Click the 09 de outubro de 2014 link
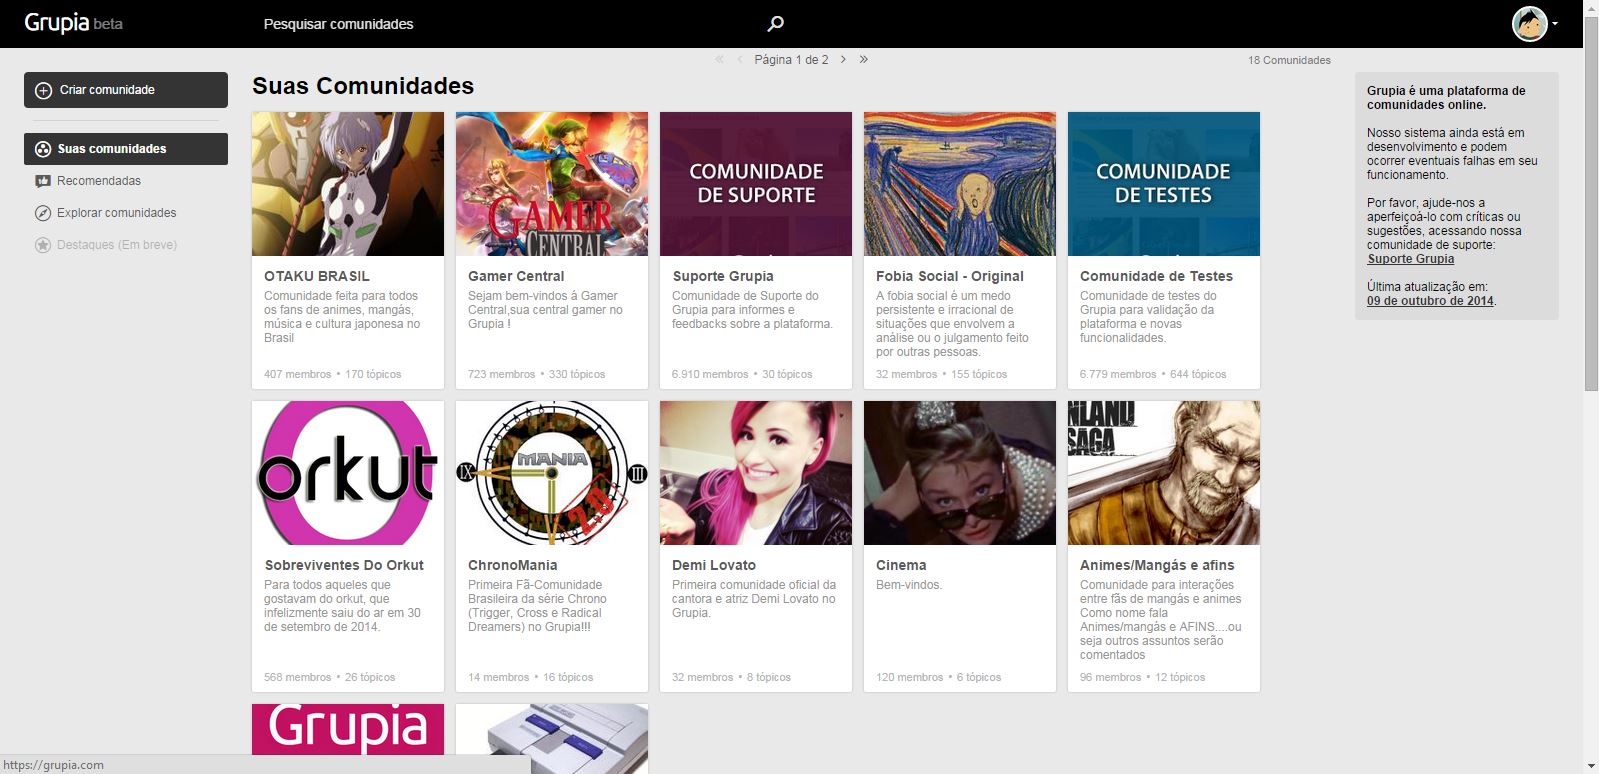This screenshot has width=1599, height=774. [x=1430, y=301]
